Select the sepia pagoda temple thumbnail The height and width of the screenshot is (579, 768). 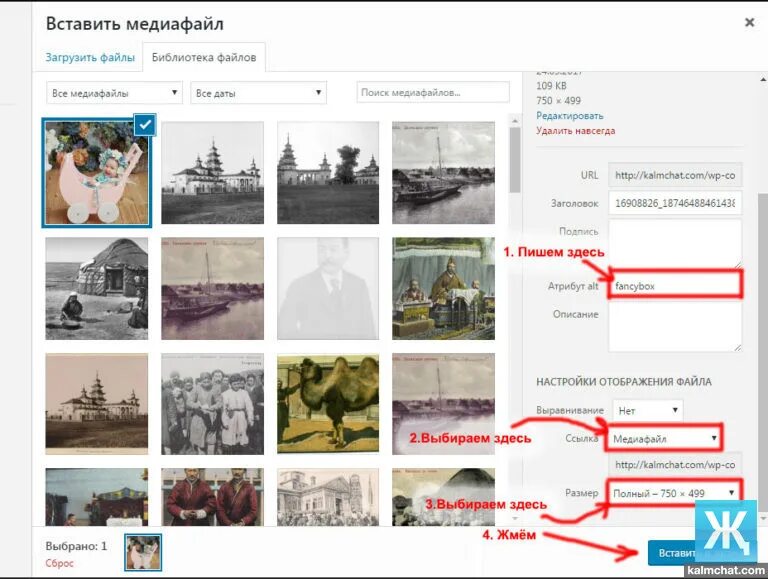tap(96, 404)
